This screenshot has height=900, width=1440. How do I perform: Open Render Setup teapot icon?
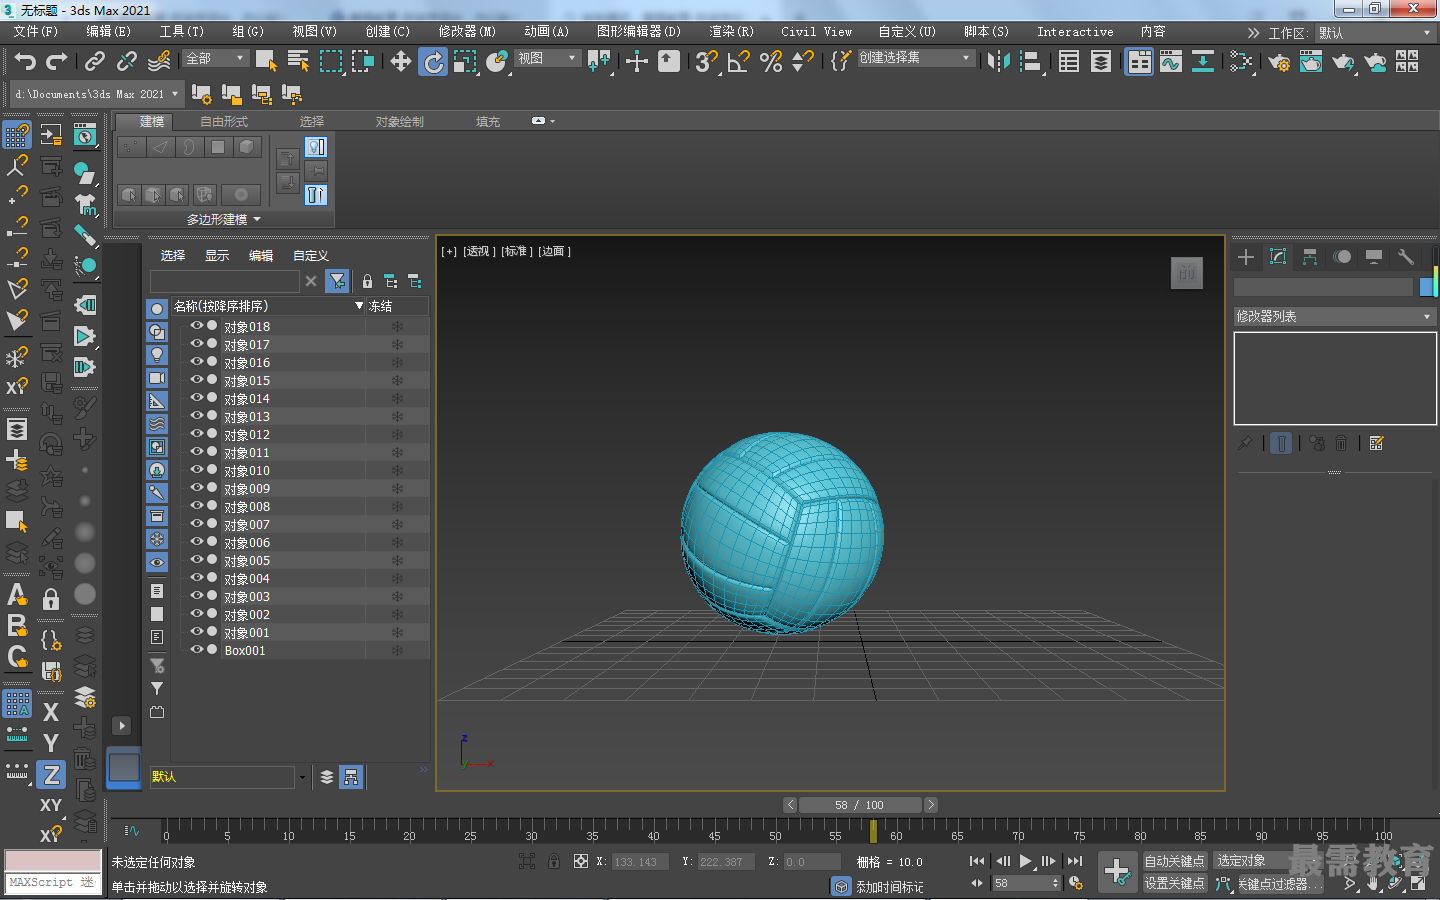pyautogui.click(x=1279, y=63)
